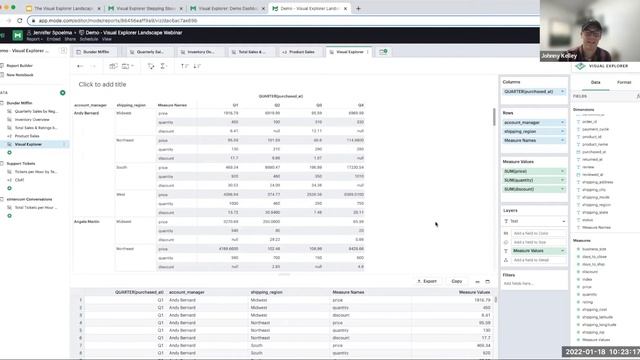
Task: Click the Dunder Mifflin query icon in sidebar
Action: tap(2, 103)
